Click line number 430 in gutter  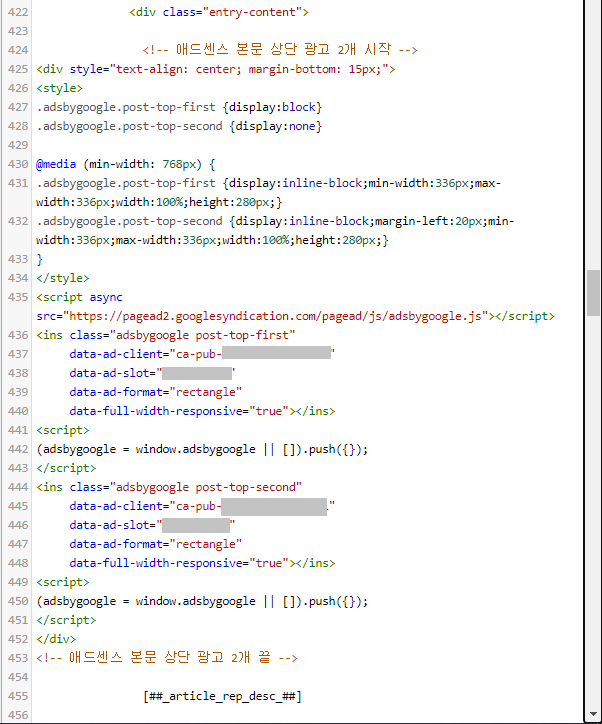point(18,164)
